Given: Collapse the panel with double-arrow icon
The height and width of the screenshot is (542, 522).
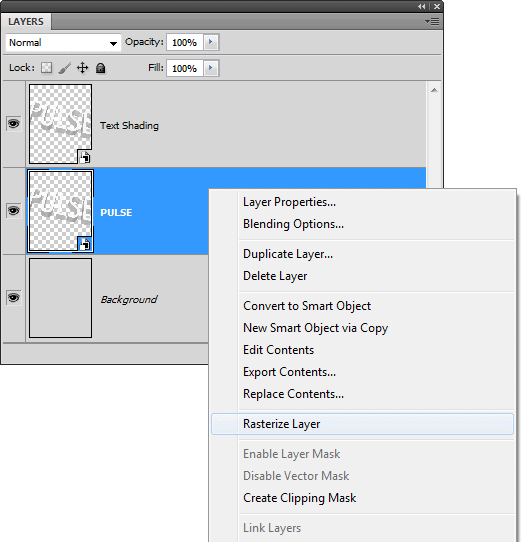Looking at the screenshot, I should coord(421,6).
